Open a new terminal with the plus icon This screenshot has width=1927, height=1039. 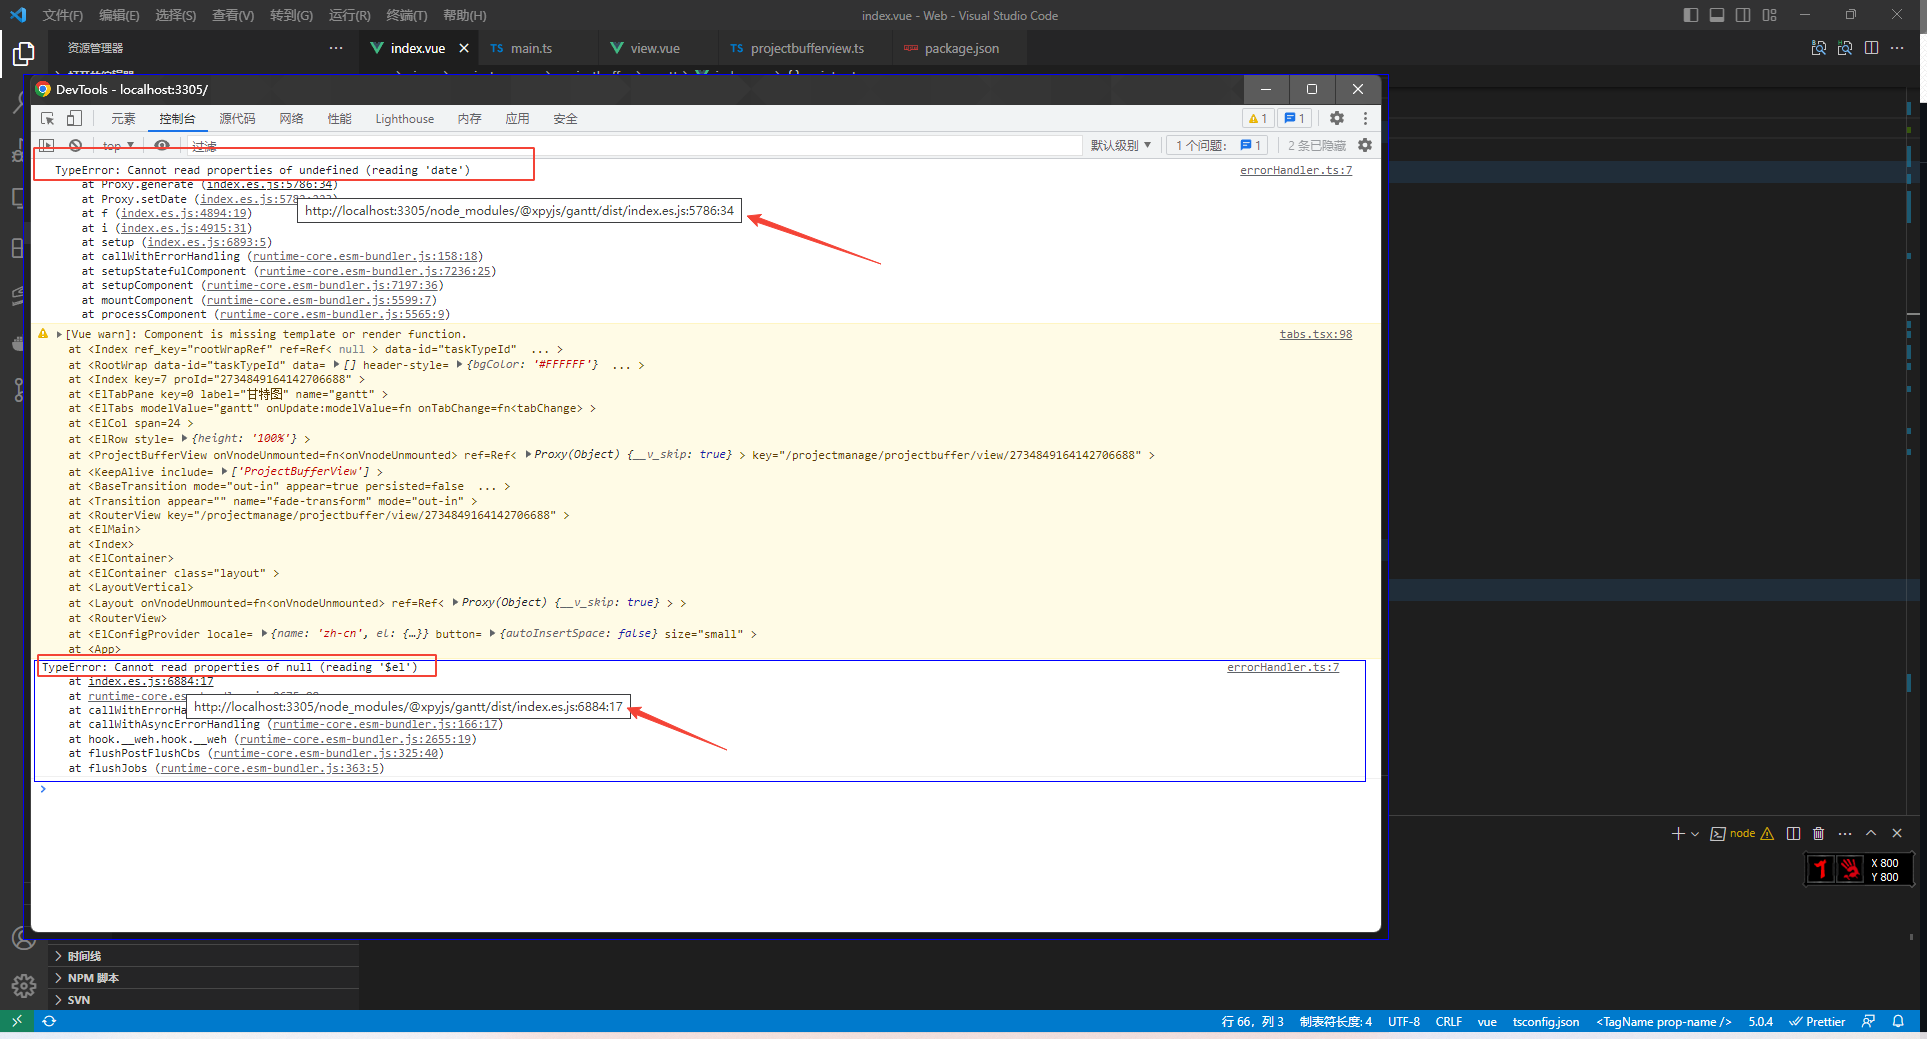point(1678,833)
